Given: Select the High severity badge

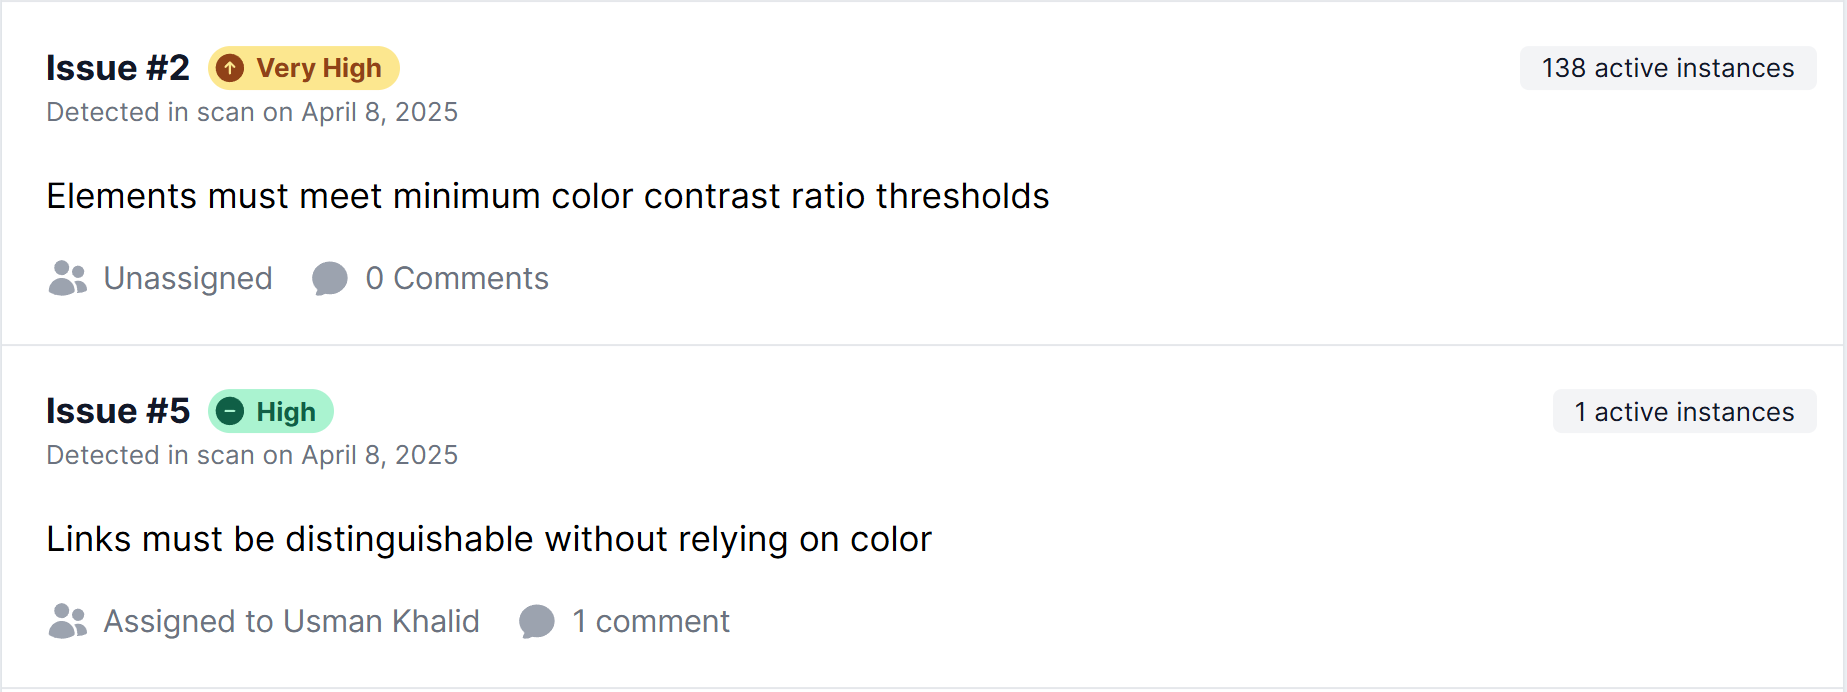Looking at the screenshot, I should (x=271, y=411).
